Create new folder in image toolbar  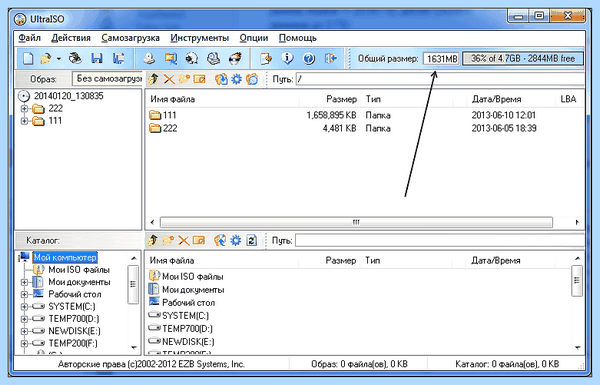click(x=184, y=79)
